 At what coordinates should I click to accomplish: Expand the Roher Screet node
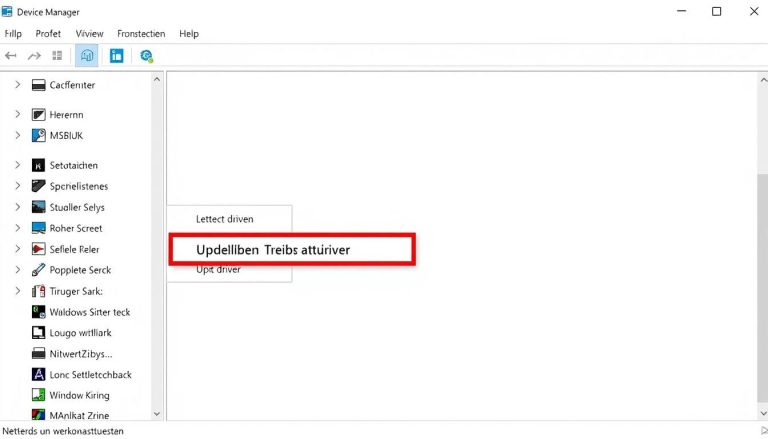(x=18, y=228)
